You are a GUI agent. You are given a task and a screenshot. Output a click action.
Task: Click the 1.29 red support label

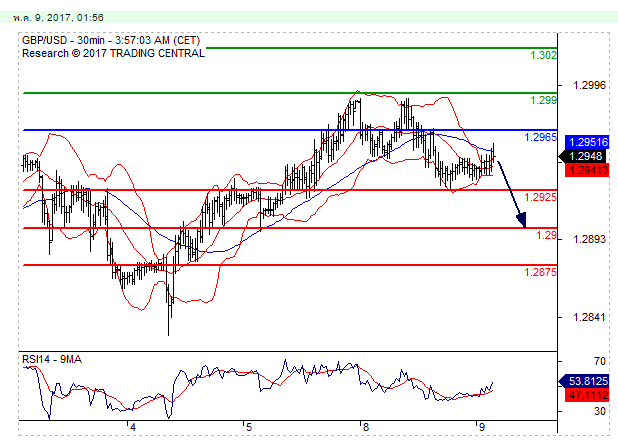click(546, 235)
